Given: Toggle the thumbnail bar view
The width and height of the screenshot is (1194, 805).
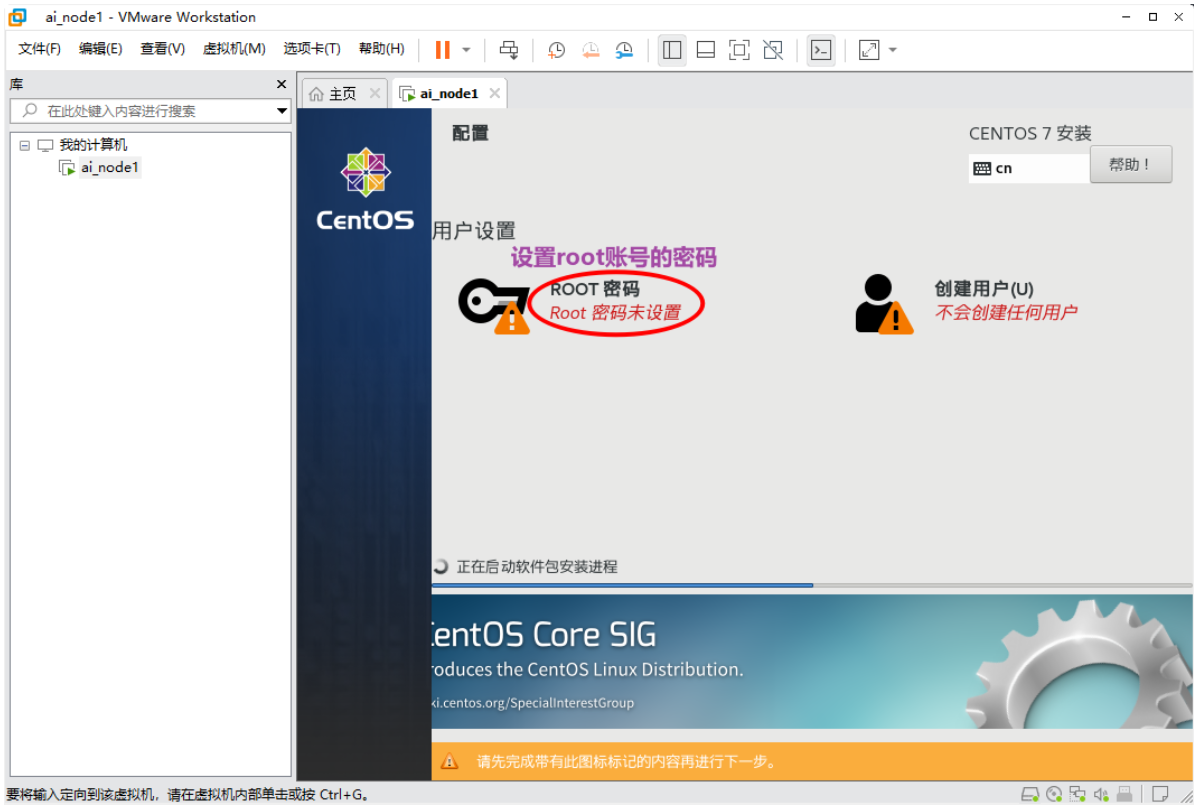Looking at the screenshot, I should [x=706, y=49].
